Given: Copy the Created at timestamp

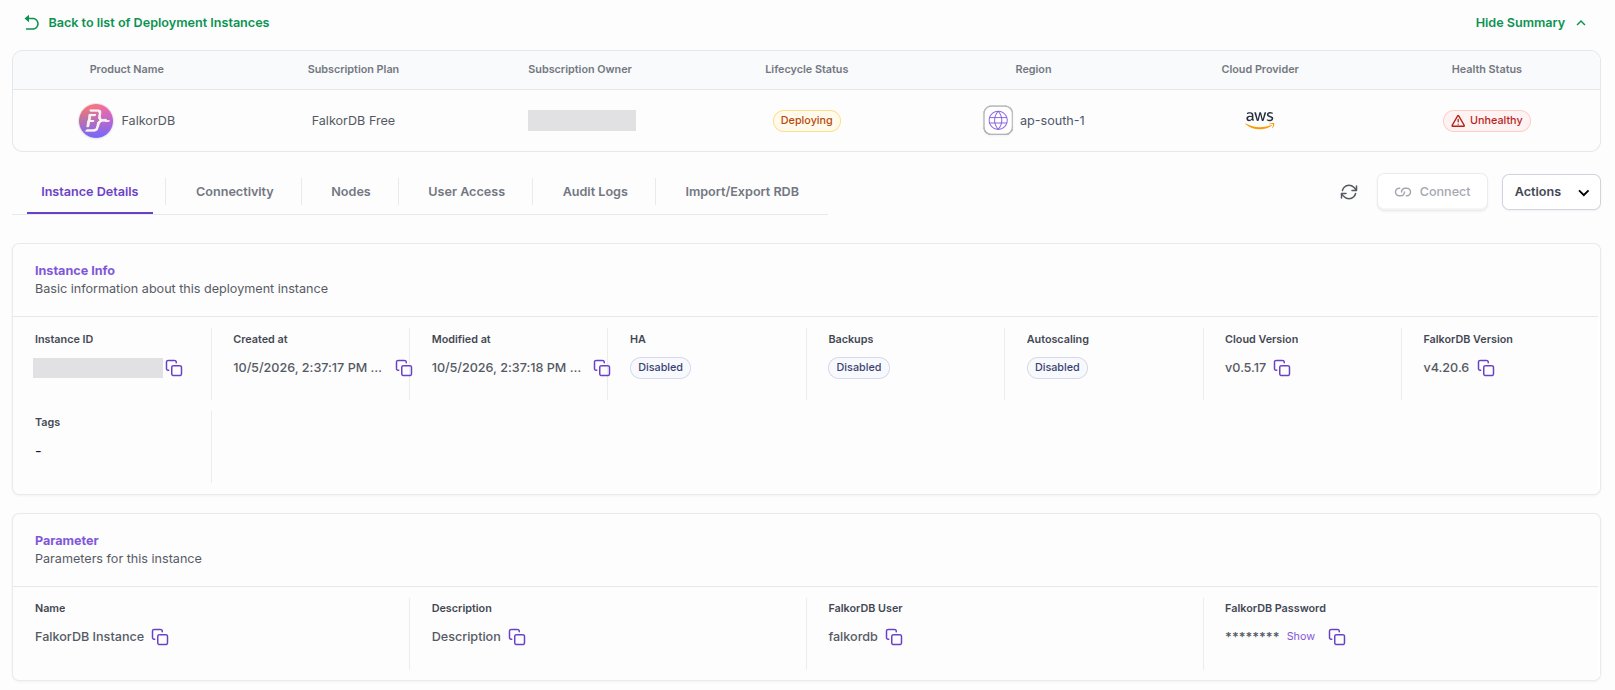Looking at the screenshot, I should tap(404, 368).
